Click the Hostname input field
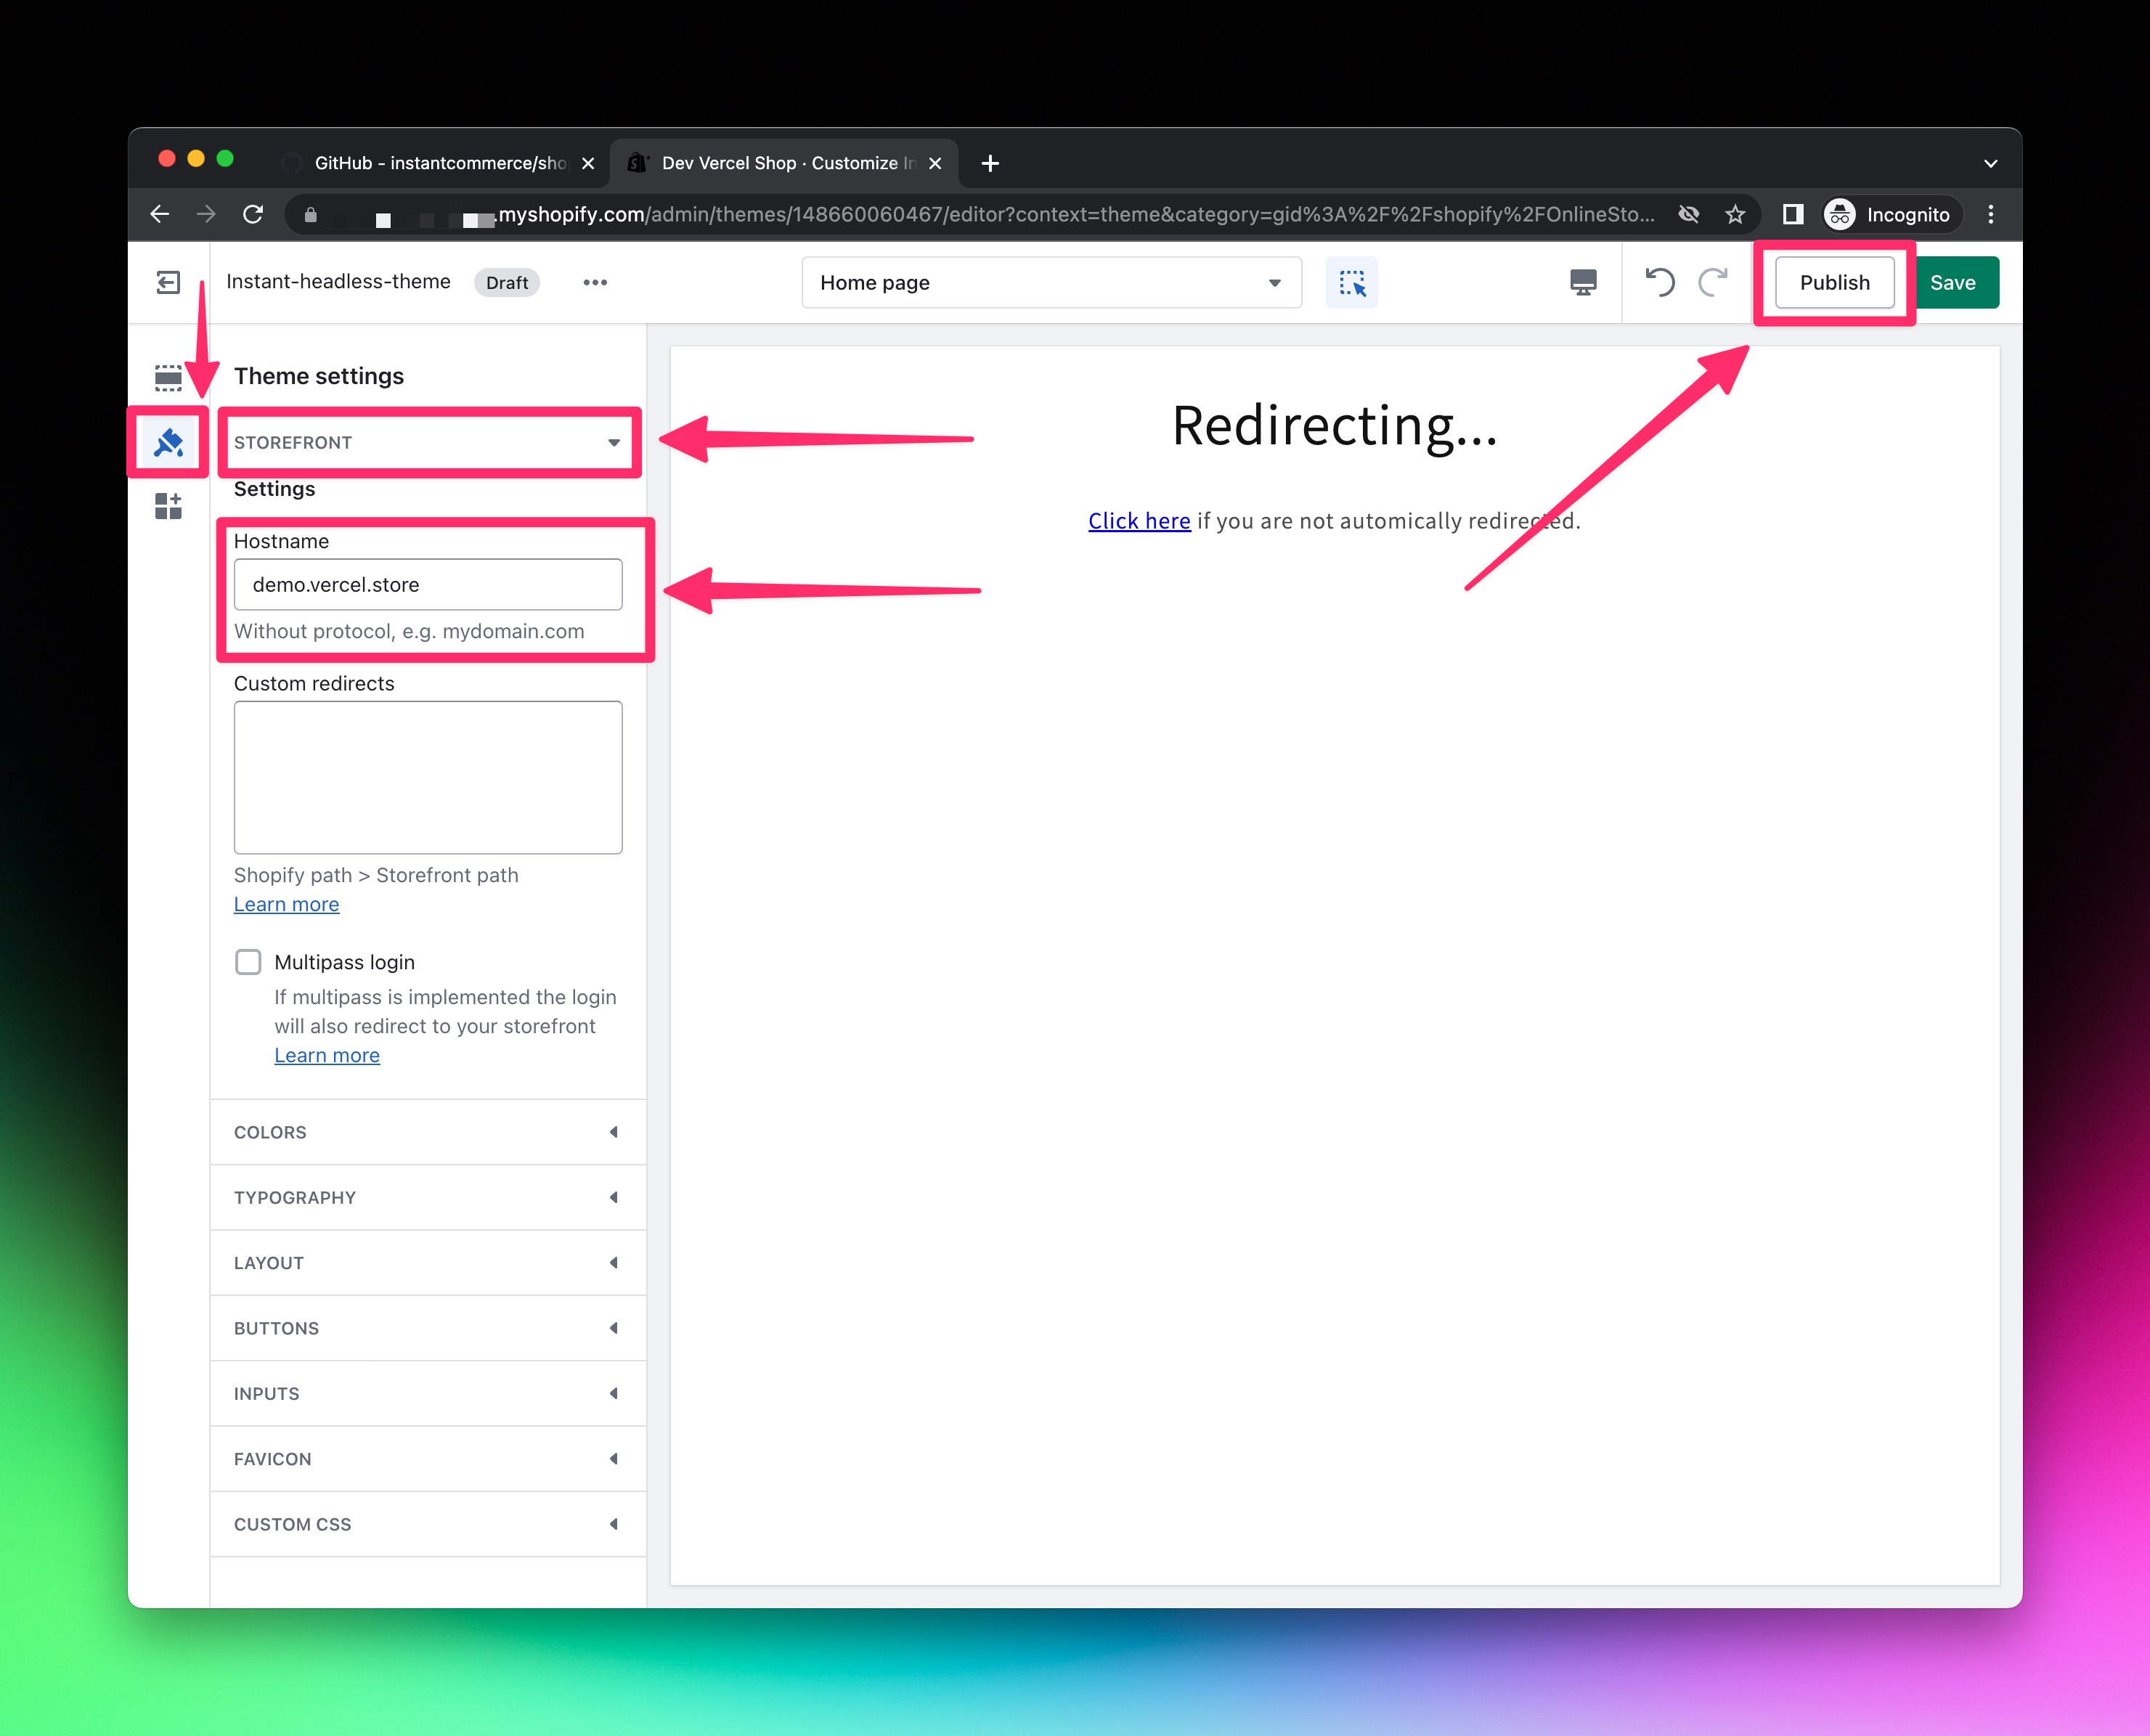Screen dimensions: 2150x1736 pyautogui.click(x=431, y=584)
